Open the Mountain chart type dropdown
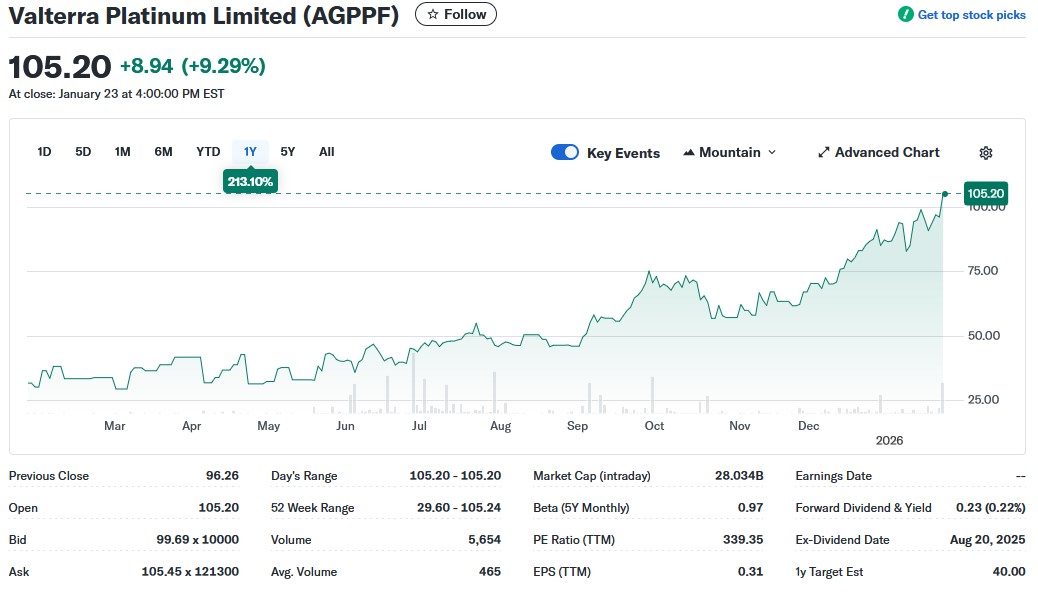Screen dimensions: 1038x595 [x=730, y=152]
